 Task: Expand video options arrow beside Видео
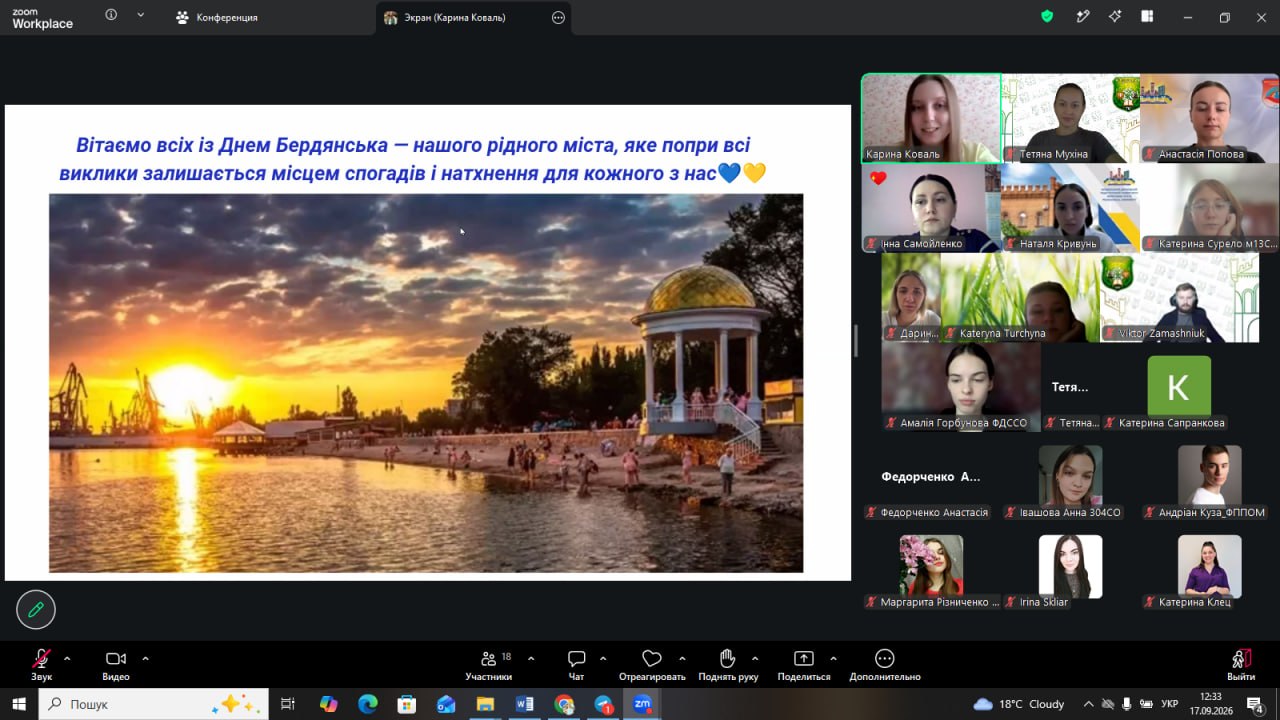pos(145,658)
